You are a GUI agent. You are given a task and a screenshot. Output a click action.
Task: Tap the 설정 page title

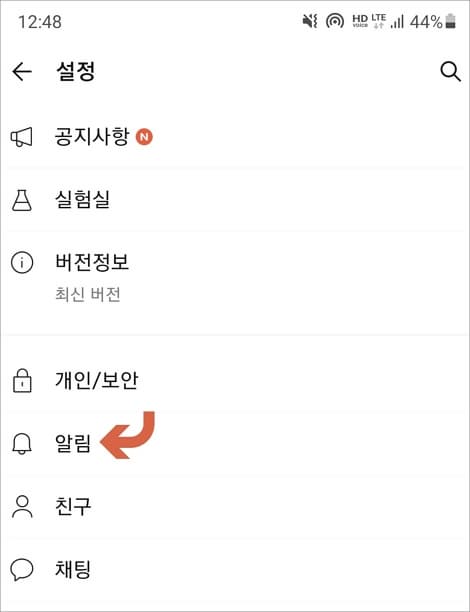75,71
